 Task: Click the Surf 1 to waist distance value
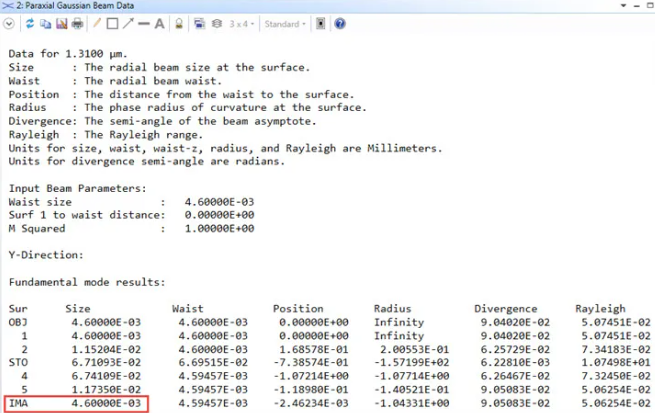tap(219, 215)
